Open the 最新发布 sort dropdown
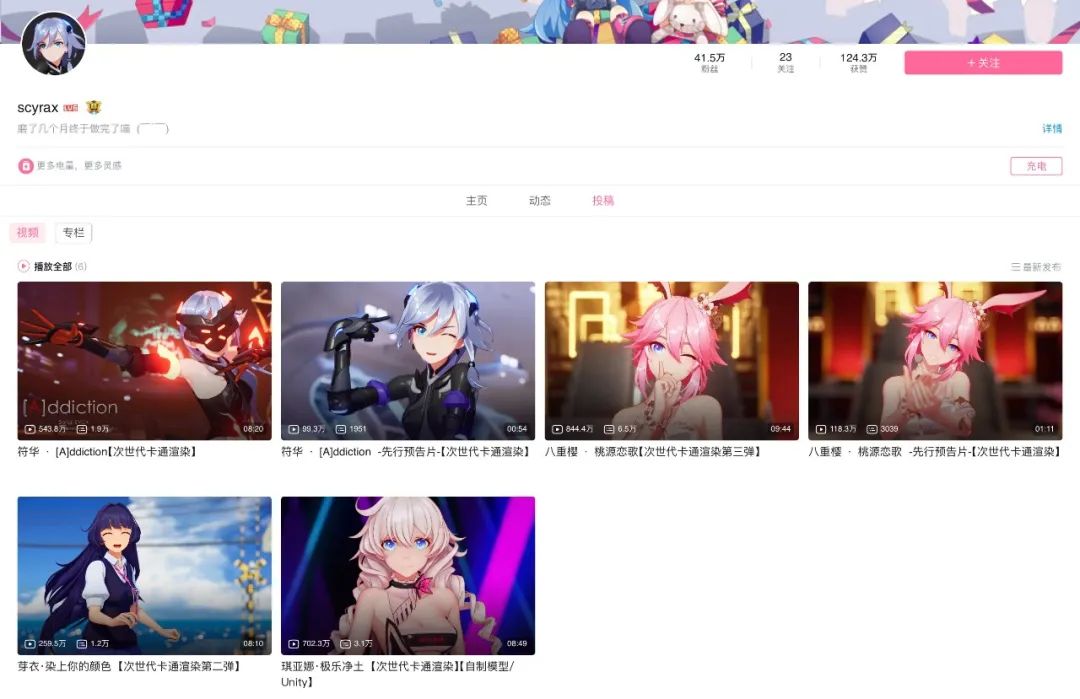Viewport: 1080px width, 699px height. (x=1036, y=267)
